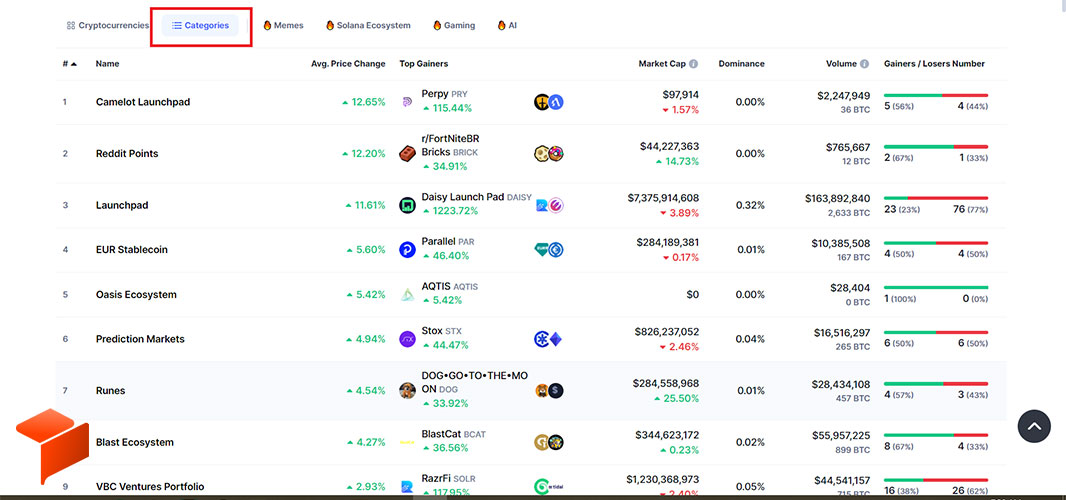Click the scroll-to-top arrow button
Viewport: 1066px width, 500px height.
tap(1034, 427)
